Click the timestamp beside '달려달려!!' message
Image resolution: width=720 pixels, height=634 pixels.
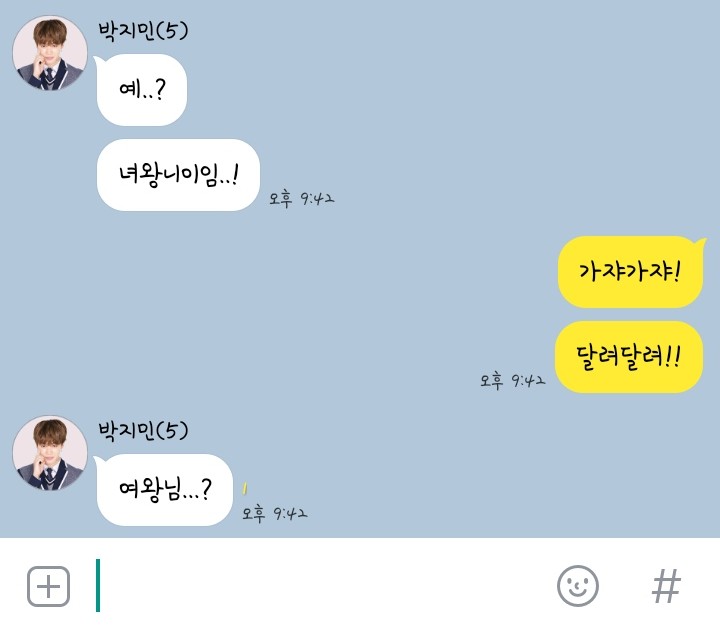[512, 381]
